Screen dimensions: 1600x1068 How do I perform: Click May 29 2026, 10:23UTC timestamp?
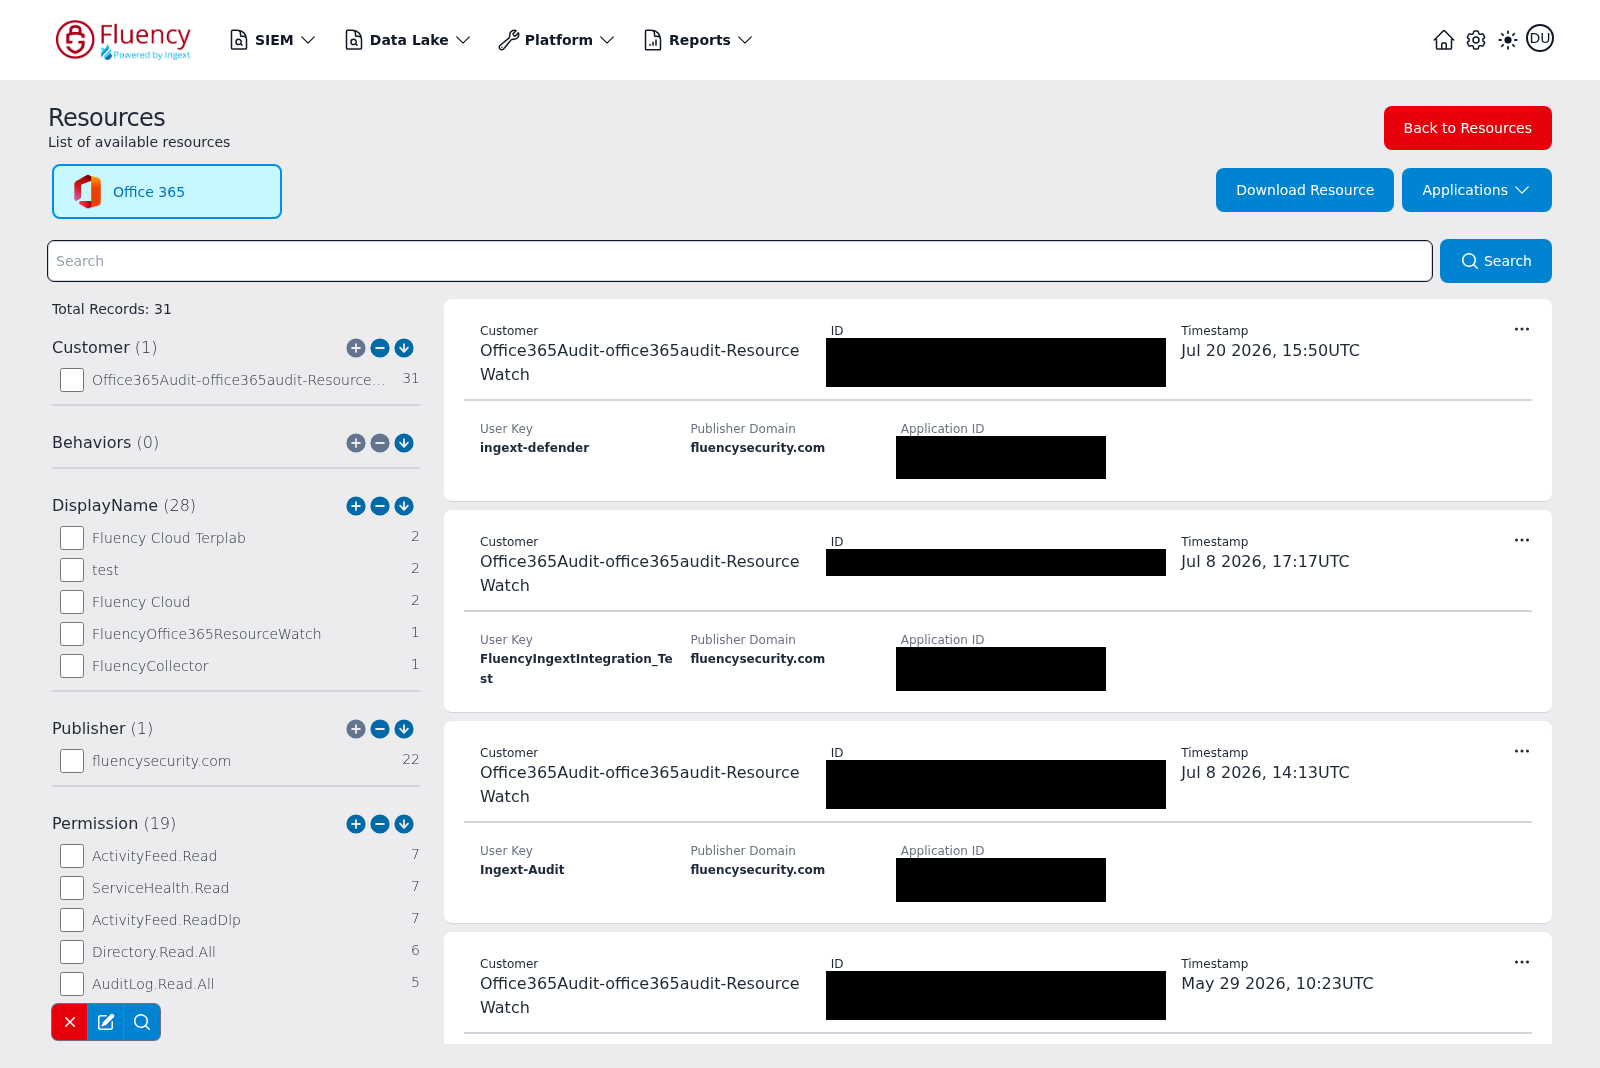pos(1277,984)
